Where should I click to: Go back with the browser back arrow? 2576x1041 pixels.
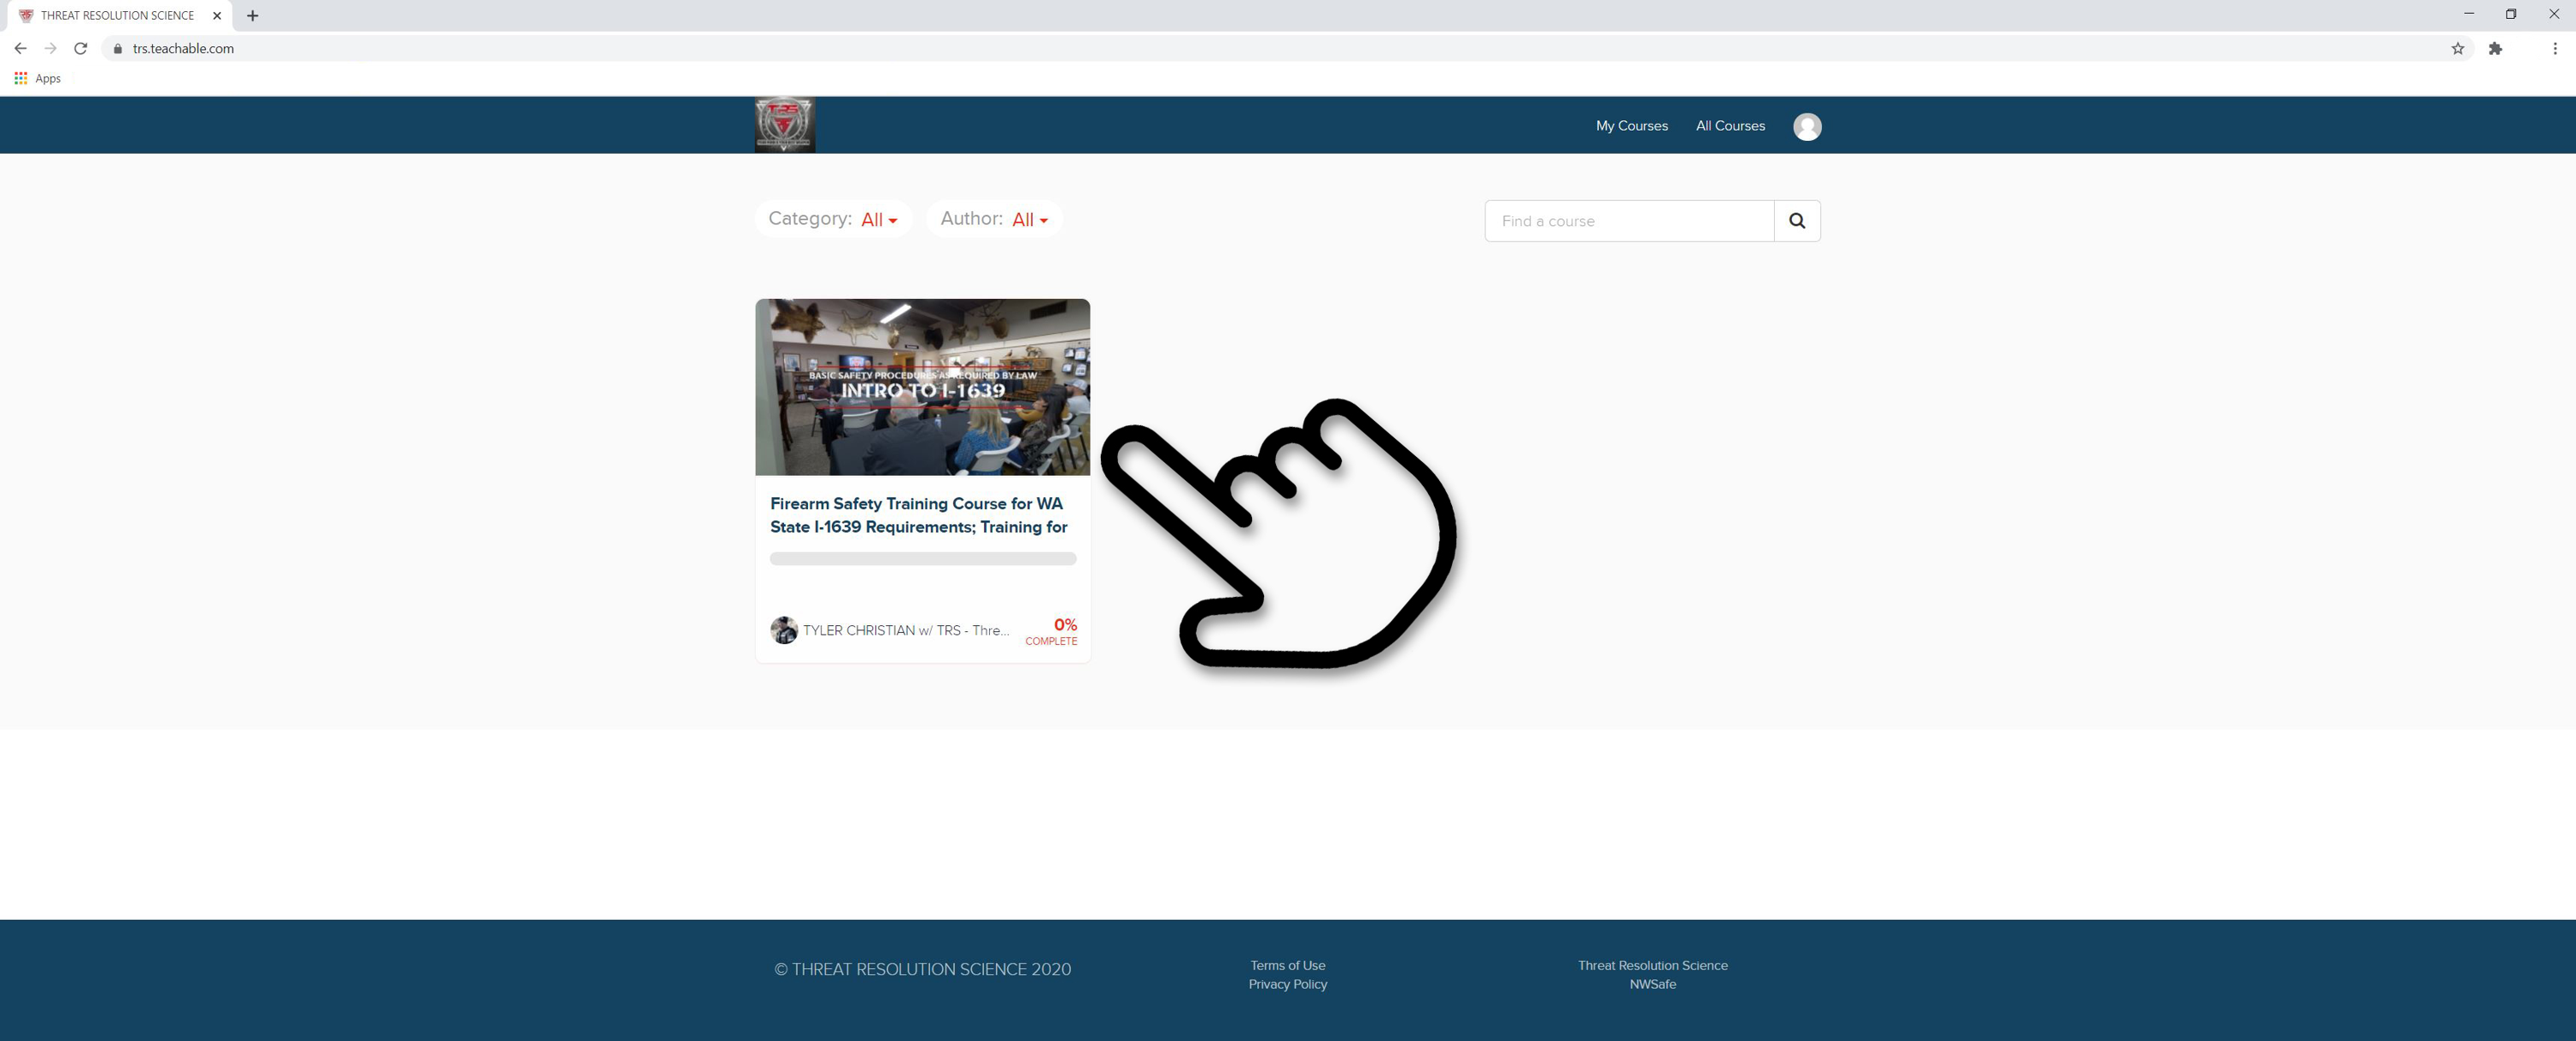[x=20, y=48]
